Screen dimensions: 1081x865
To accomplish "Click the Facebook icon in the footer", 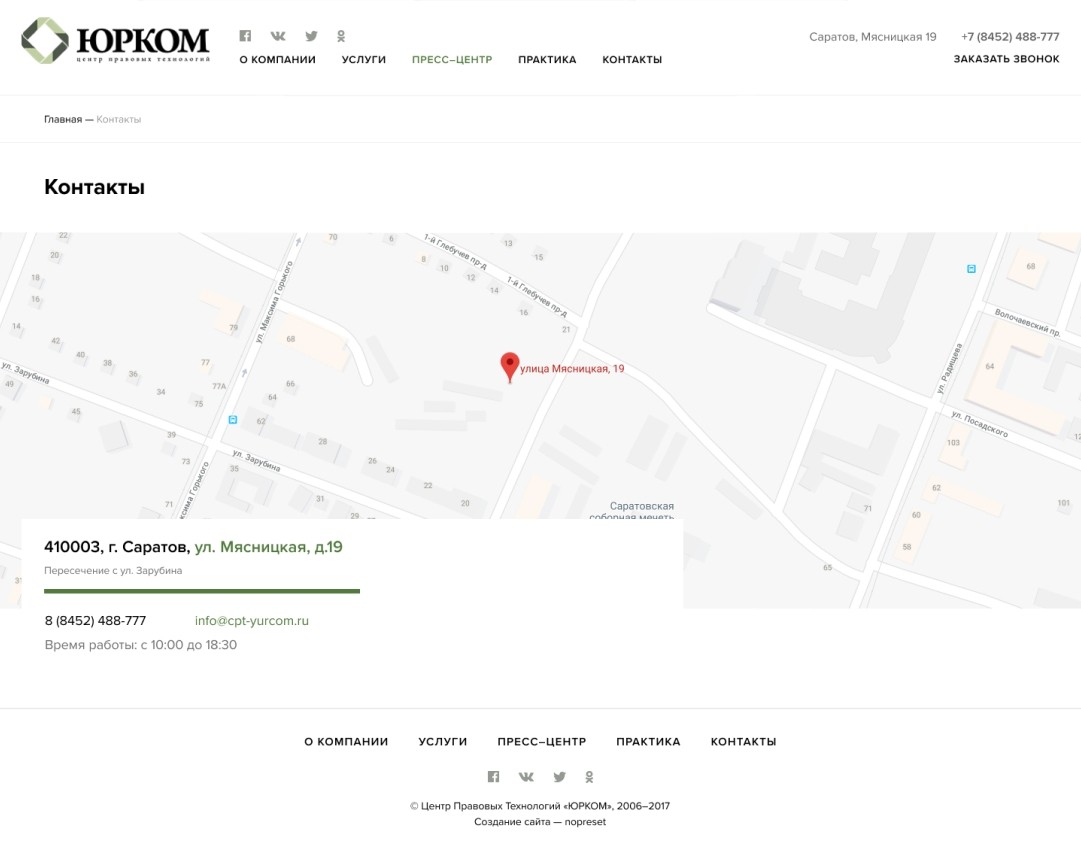I will [x=493, y=777].
